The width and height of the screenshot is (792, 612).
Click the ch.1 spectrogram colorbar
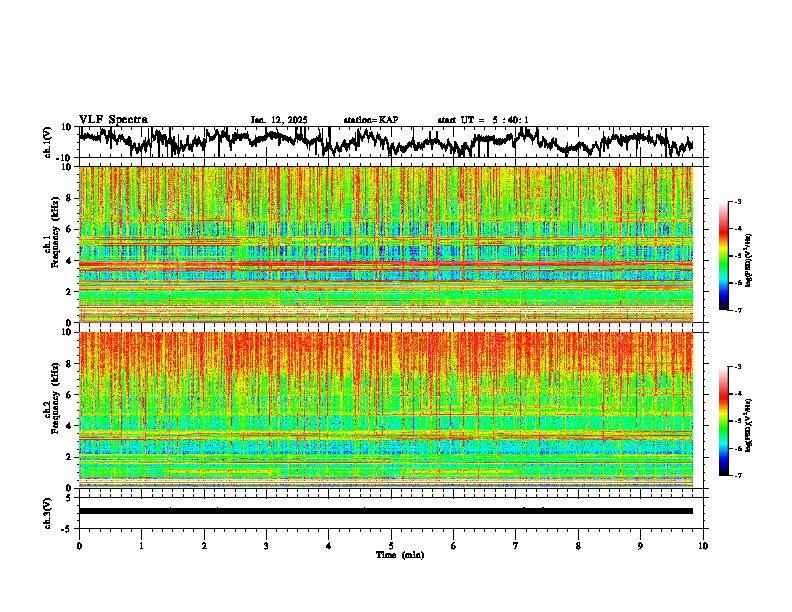[724, 256]
